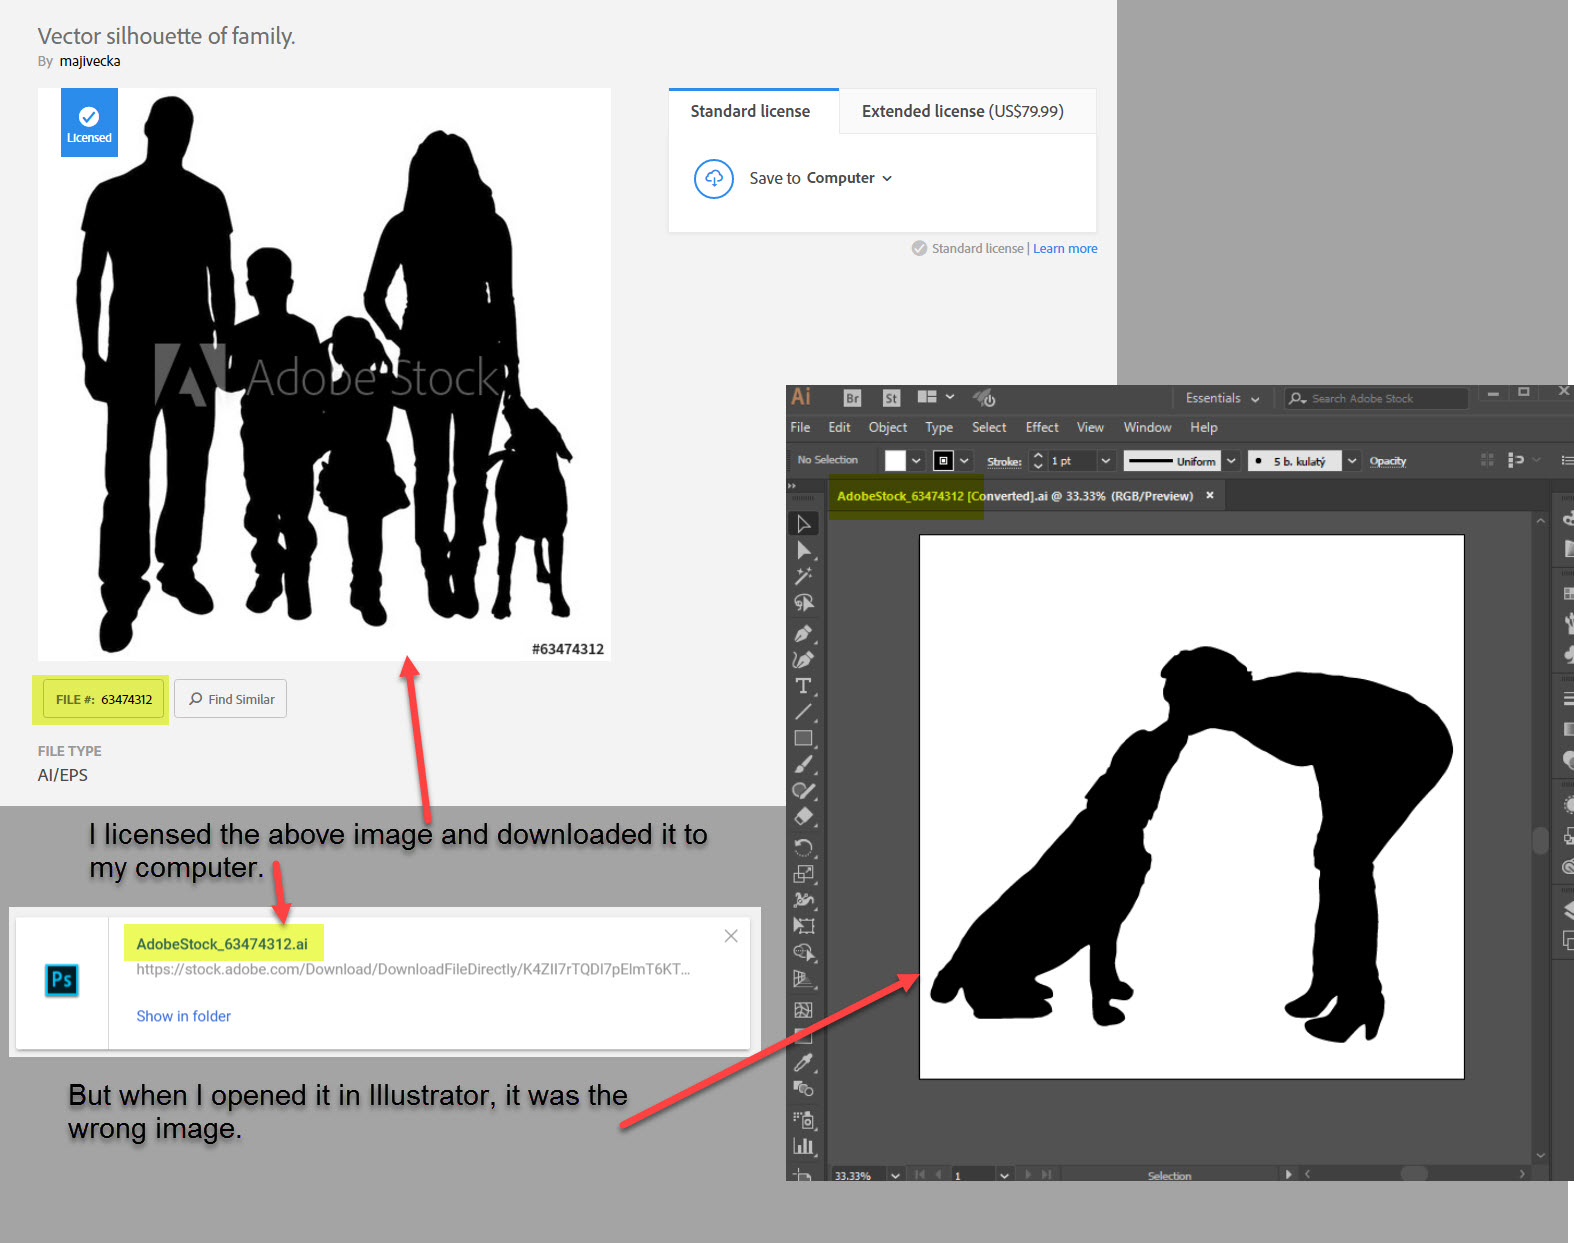The width and height of the screenshot is (1574, 1243).
Task: Select the Symbol Sprayer tool
Action: tap(803, 1120)
